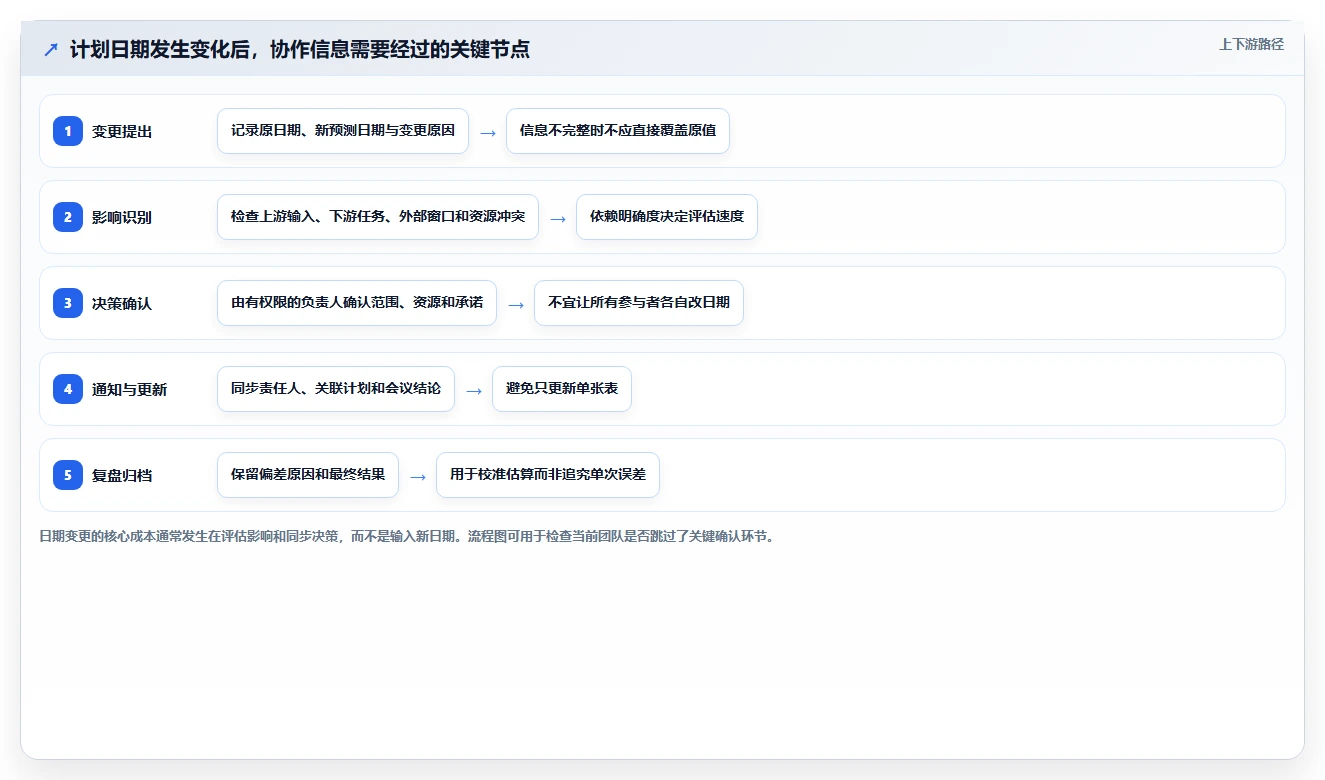Click the 决策确认 step label
Image resolution: width=1325 pixels, height=780 pixels.
coord(122,303)
